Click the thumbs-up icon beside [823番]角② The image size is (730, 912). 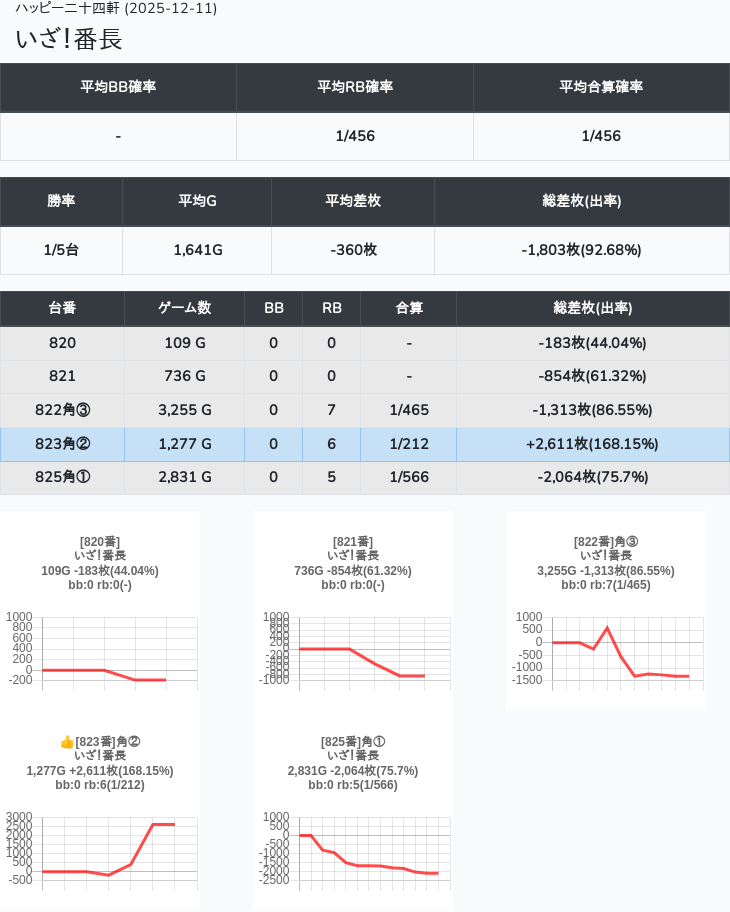pos(67,742)
